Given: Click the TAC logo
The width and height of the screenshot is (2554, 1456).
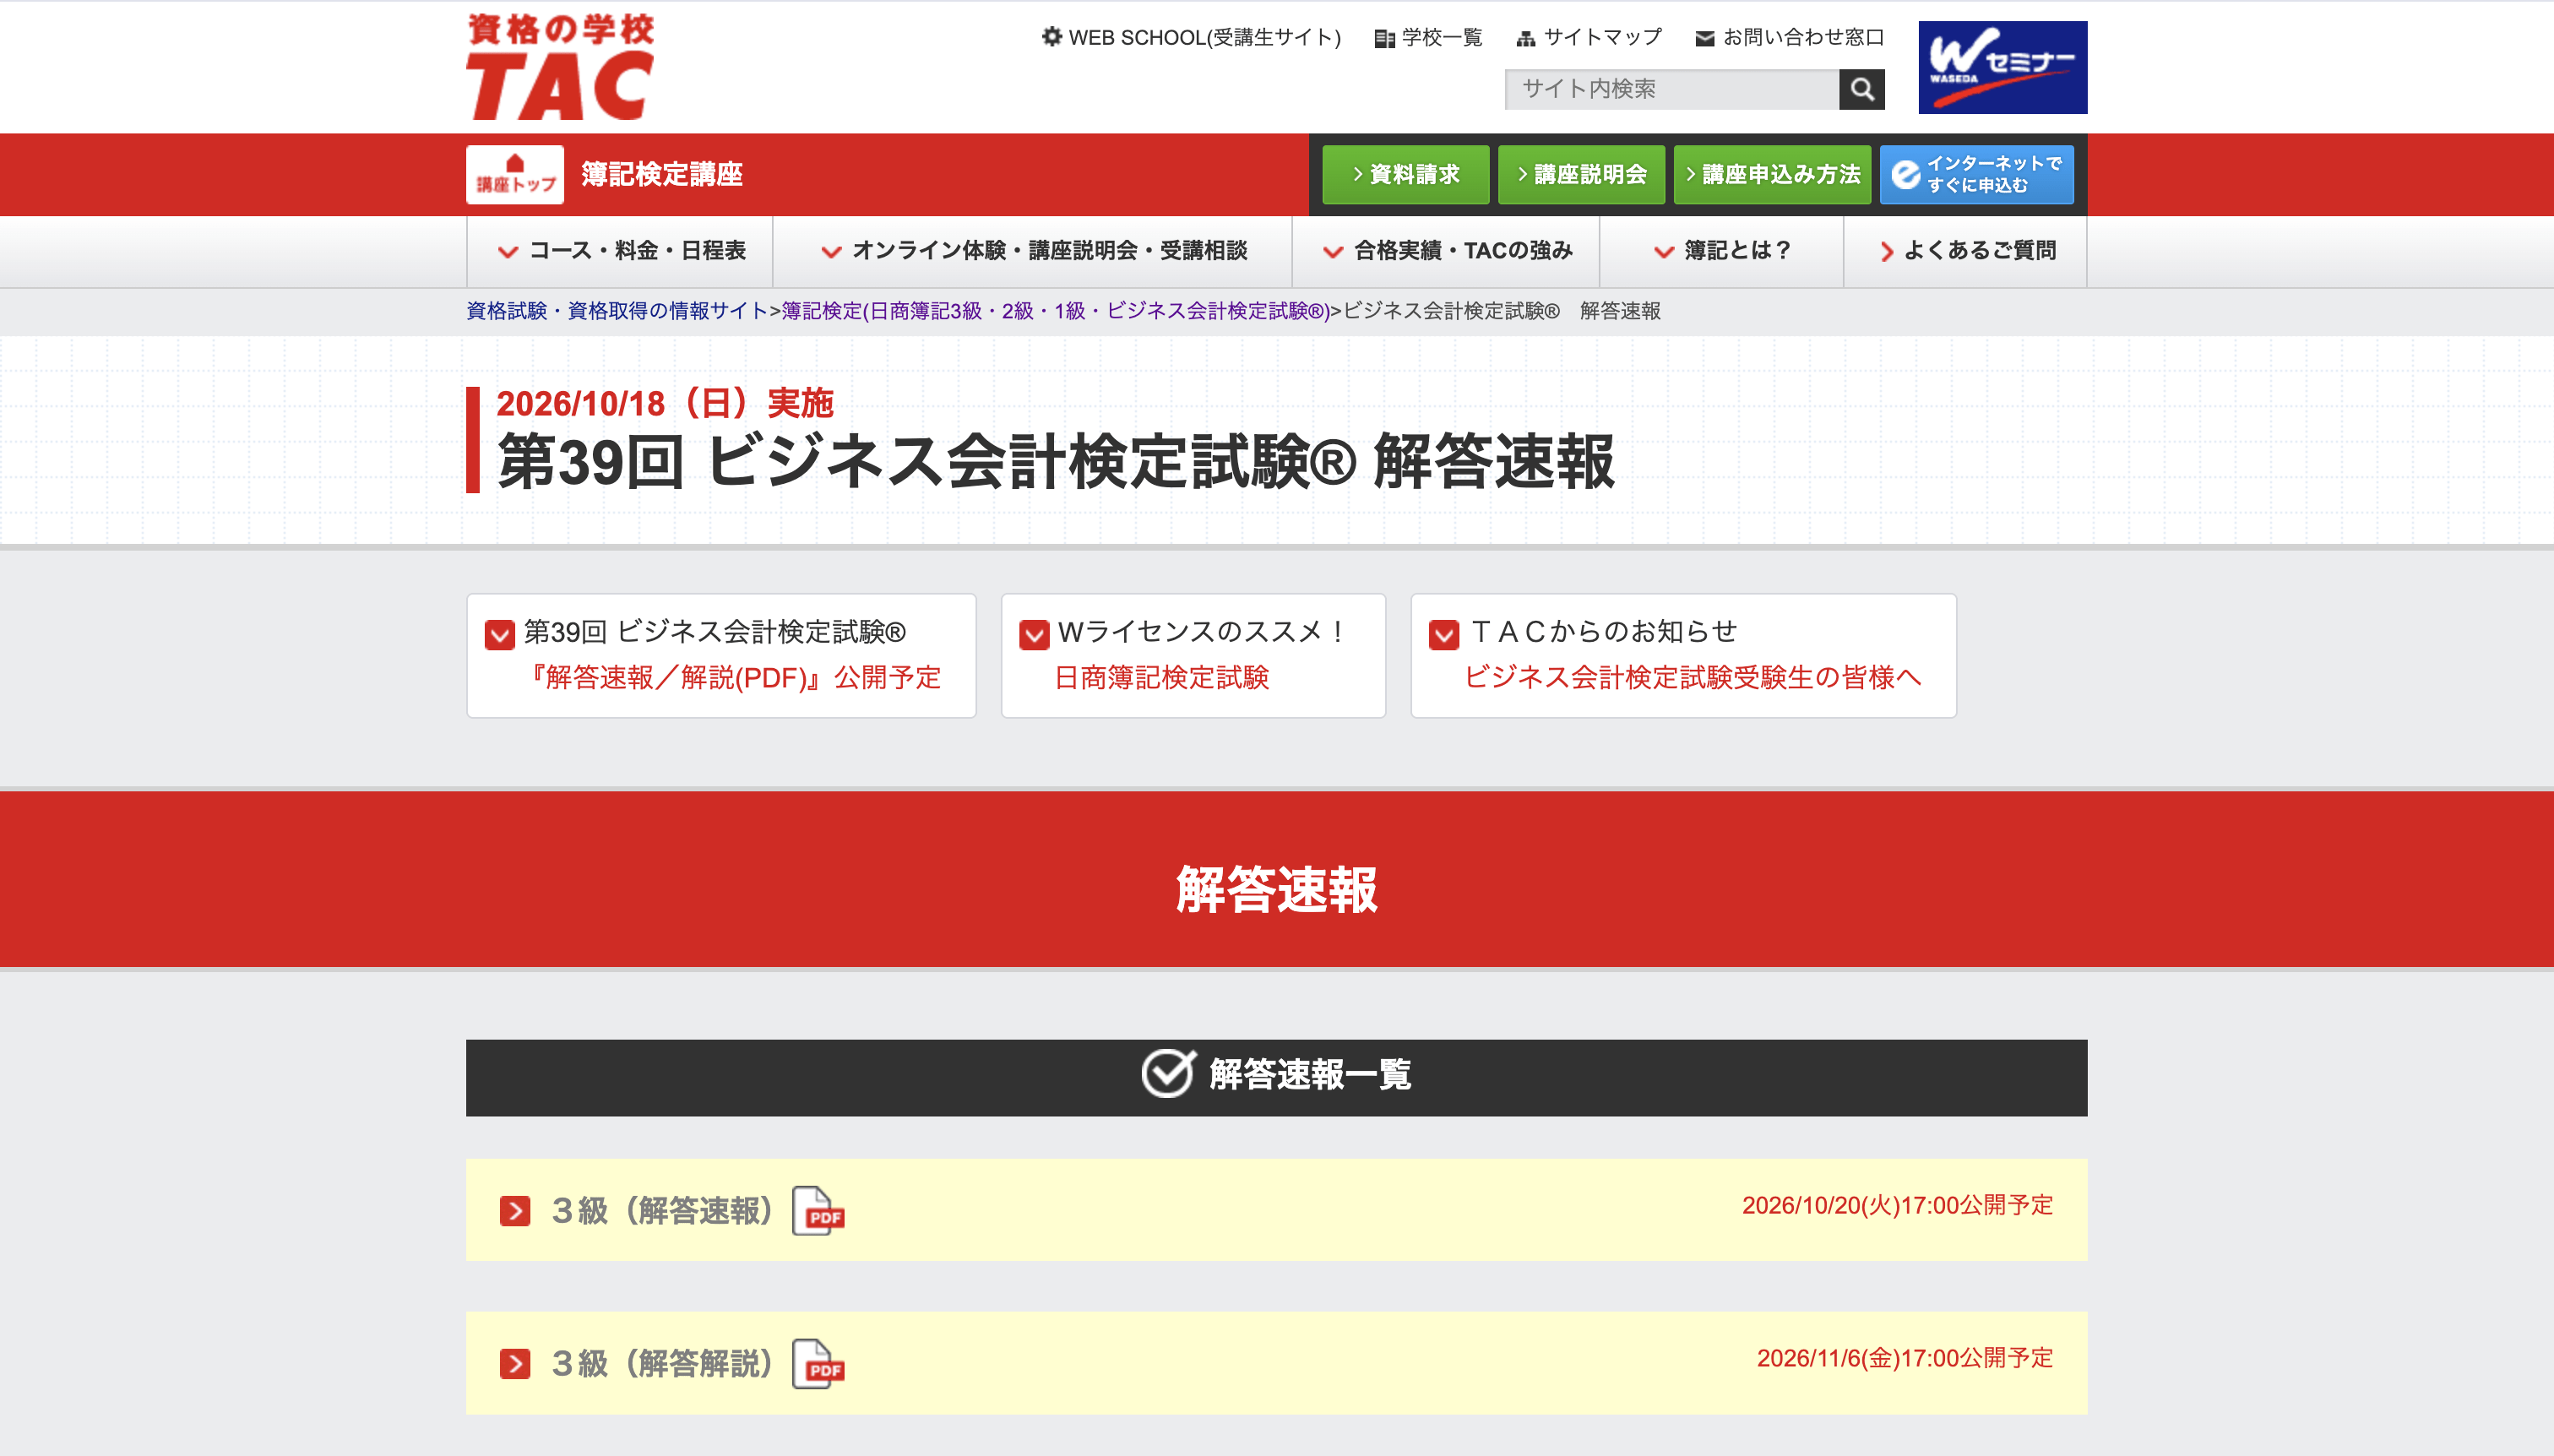Looking at the screenshot, I should pos(560,66).
